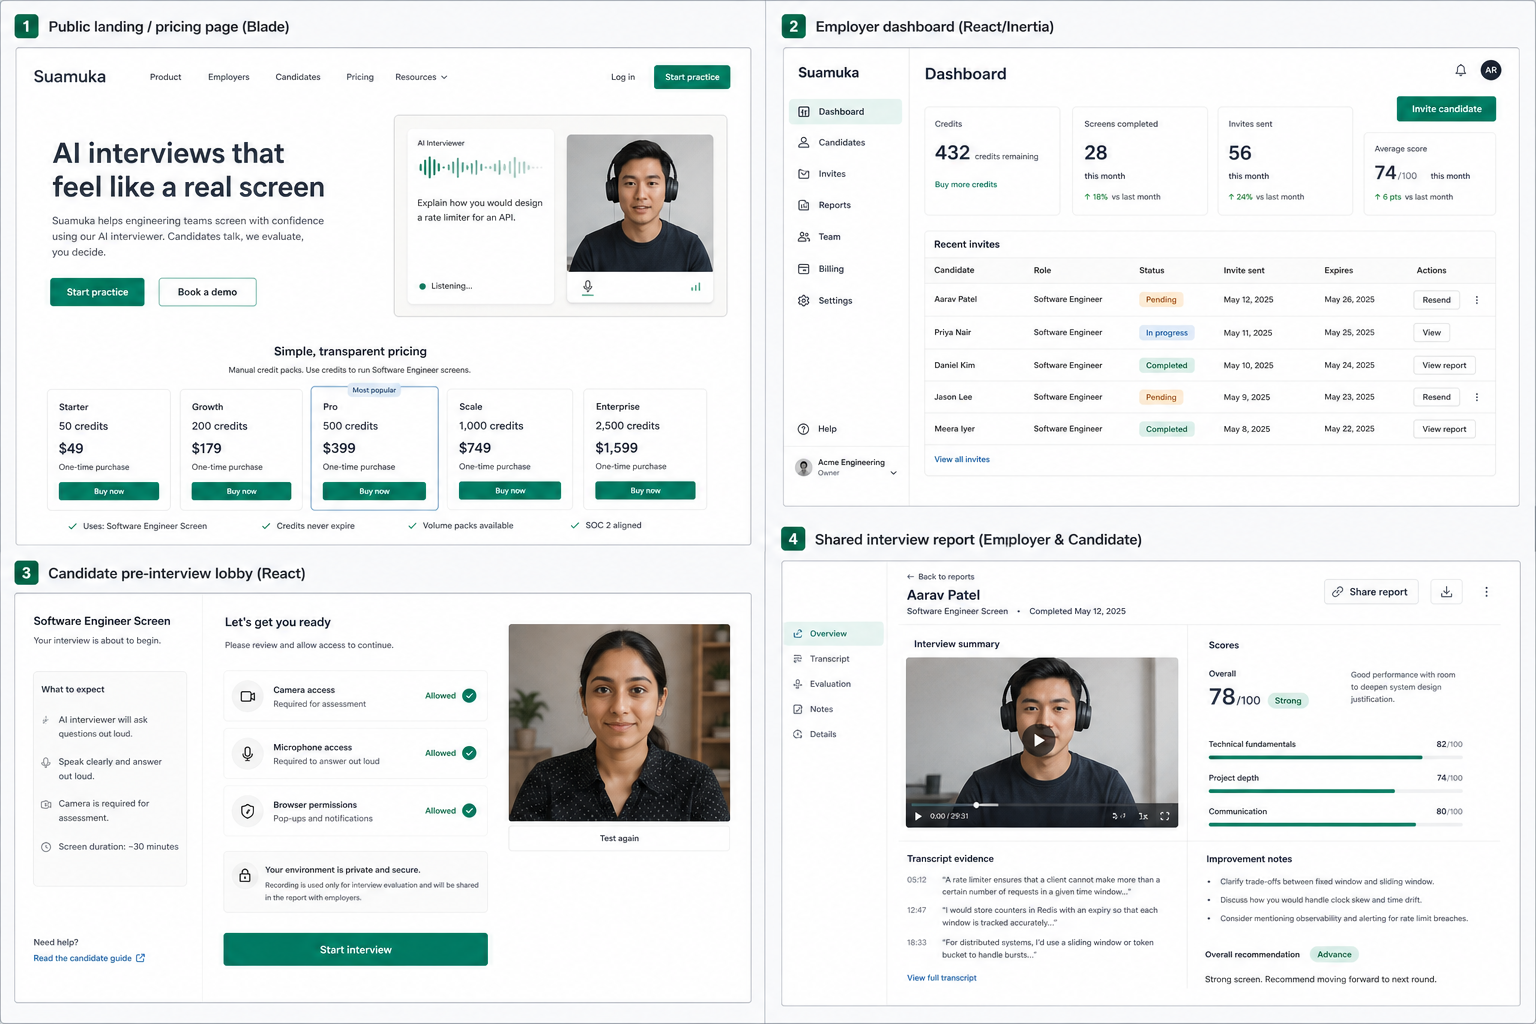The image size is (1536, 1024).
Task: Click View report for Daniel Kim
Action: (x=1444, y=365)
